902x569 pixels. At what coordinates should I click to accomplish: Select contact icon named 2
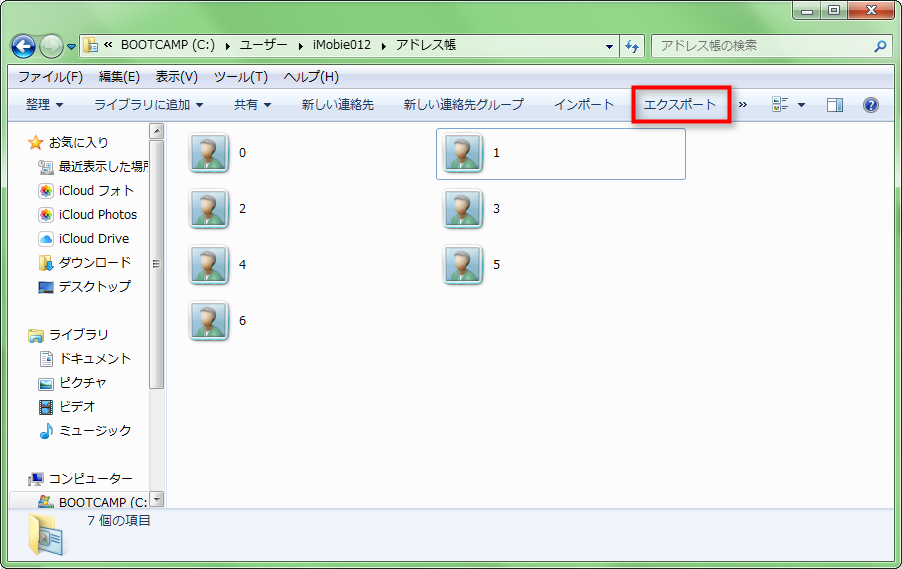tap(209, 209)
